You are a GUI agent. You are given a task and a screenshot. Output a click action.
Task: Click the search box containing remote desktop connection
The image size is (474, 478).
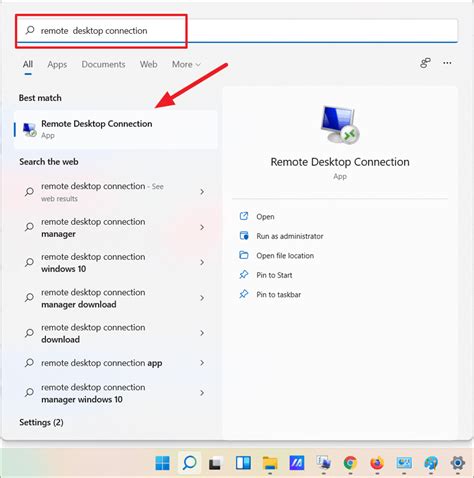coord(237,30)
